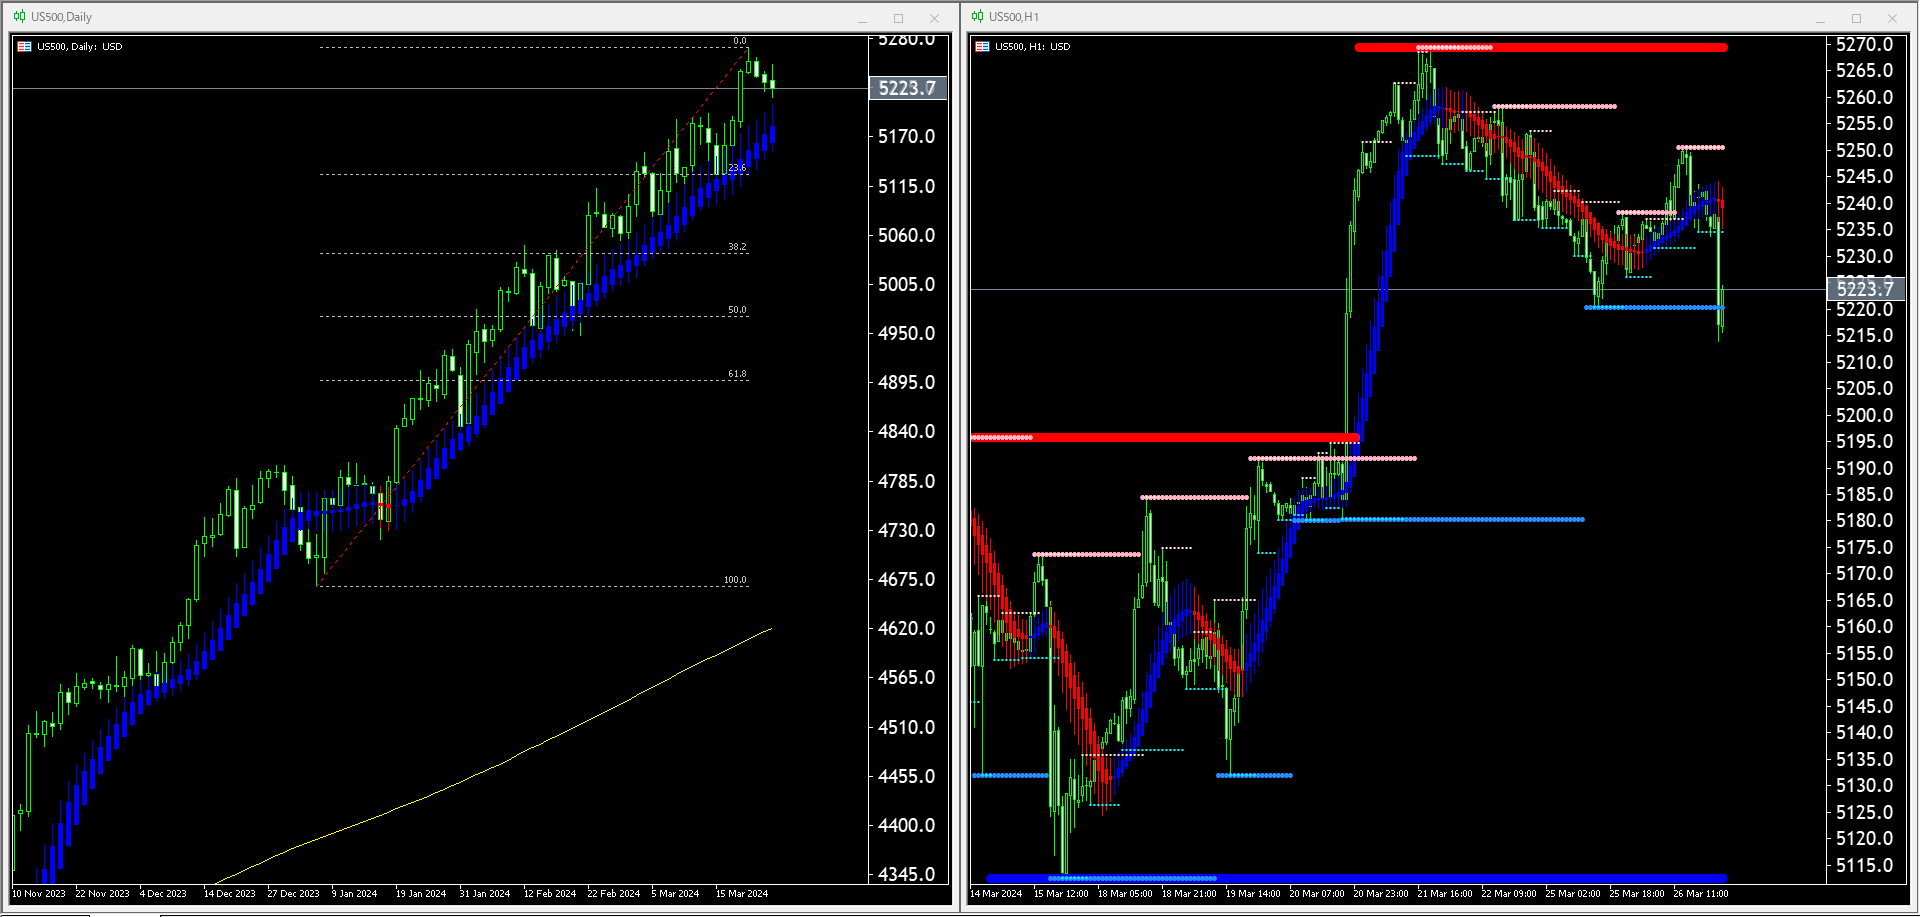The width and height of the screenshot is (1920, 917).
Task: Select the thick blue support line at H1 chart bottom
Action: point(1357,878)
